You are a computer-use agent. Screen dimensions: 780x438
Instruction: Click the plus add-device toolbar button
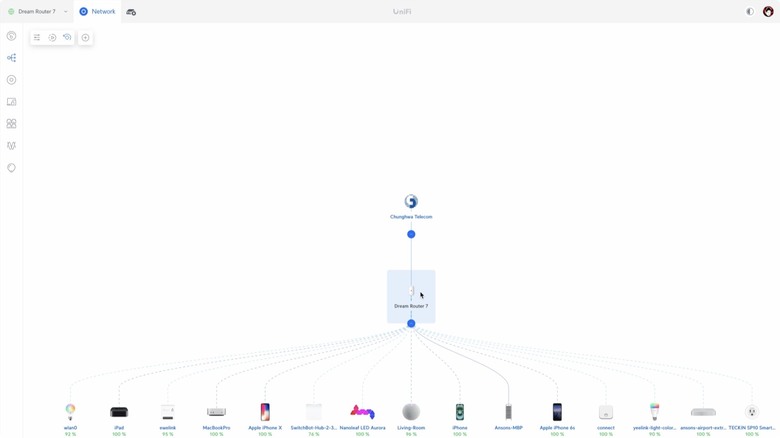pos(86,37)
